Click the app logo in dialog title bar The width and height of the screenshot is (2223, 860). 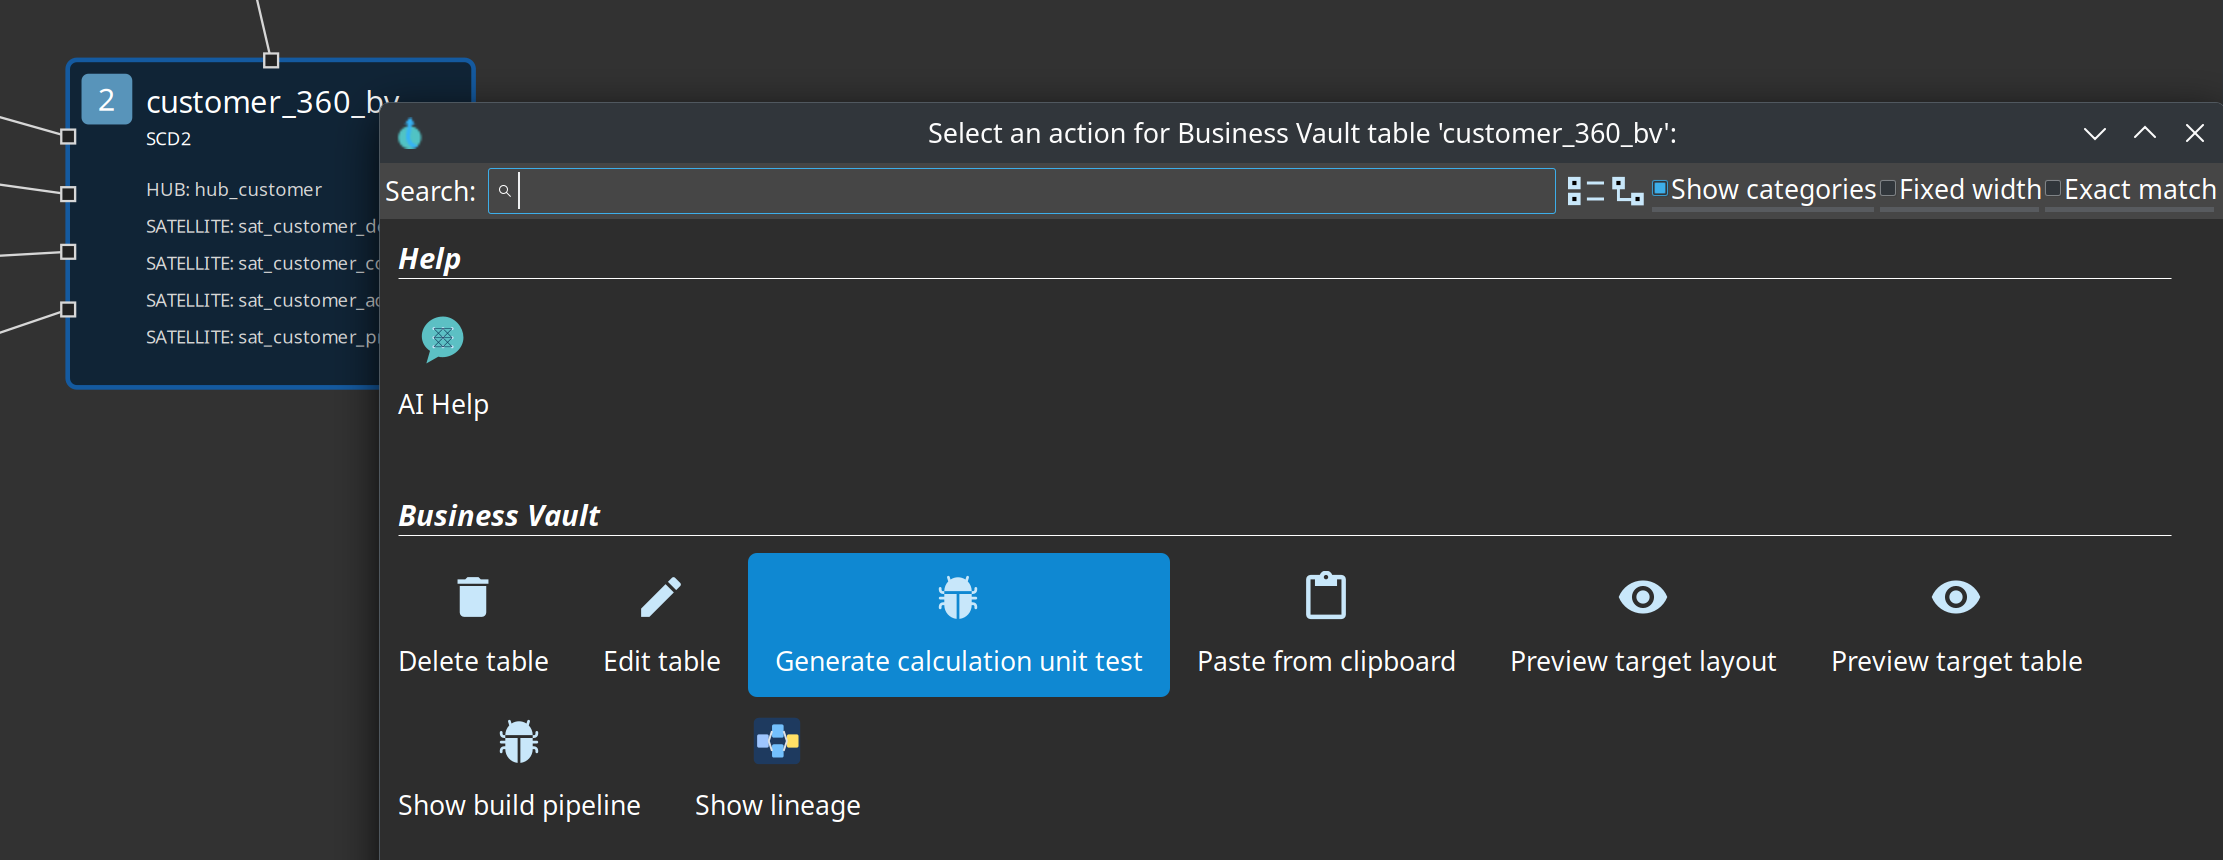click(x=410, y=133)
